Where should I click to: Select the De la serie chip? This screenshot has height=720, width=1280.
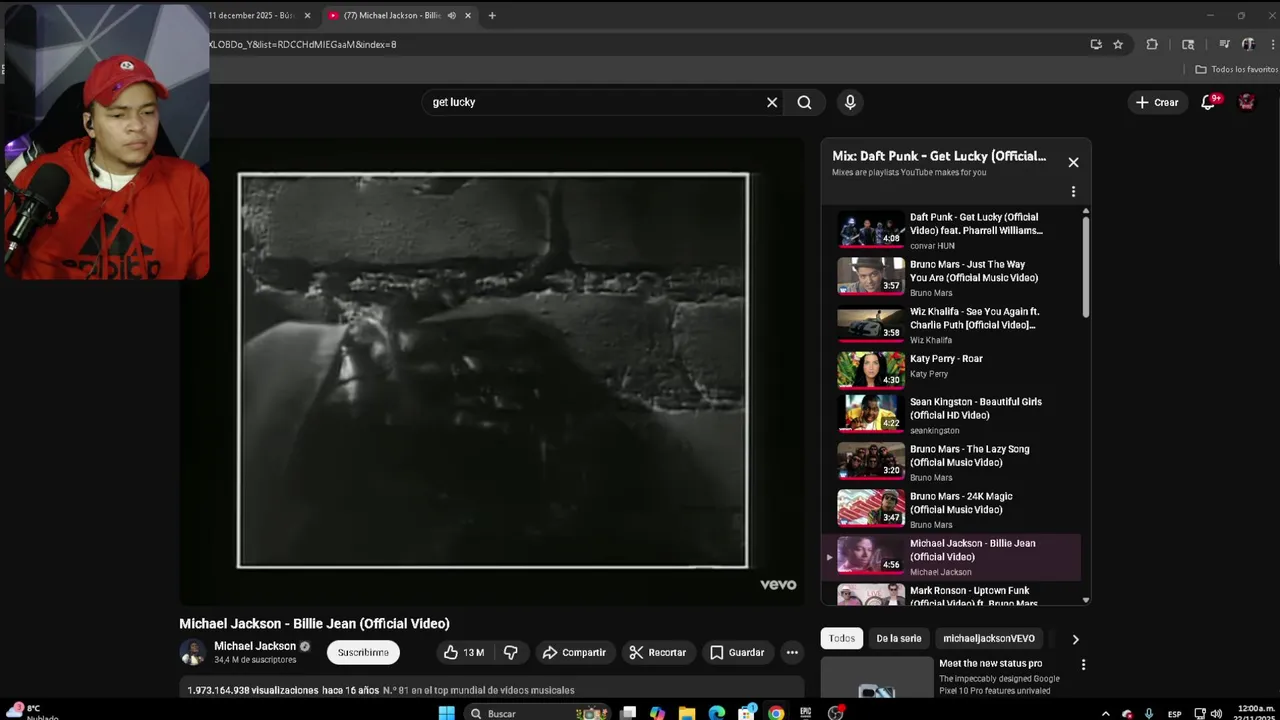(899, 638)
